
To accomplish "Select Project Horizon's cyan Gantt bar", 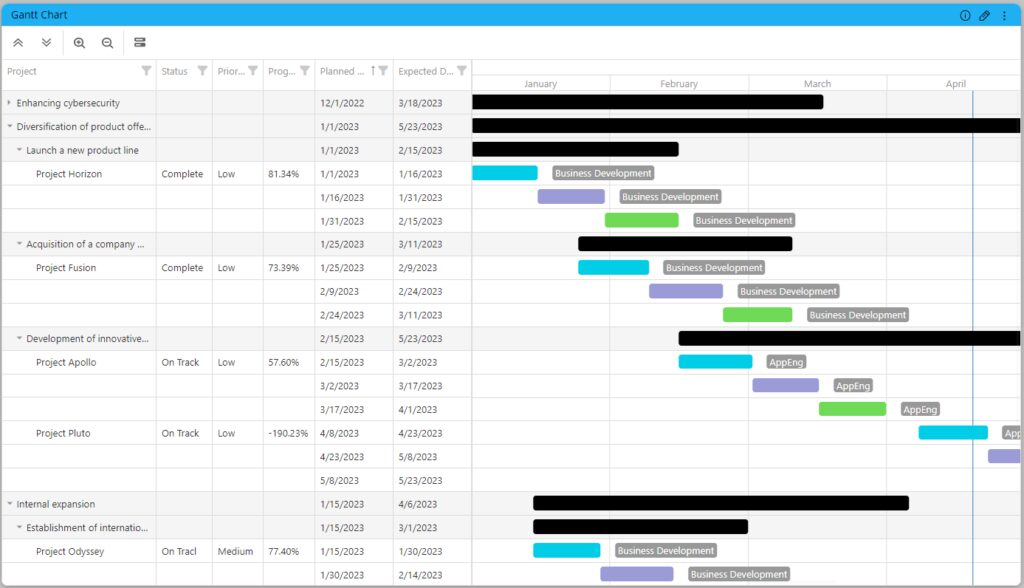I will [505, 172].
